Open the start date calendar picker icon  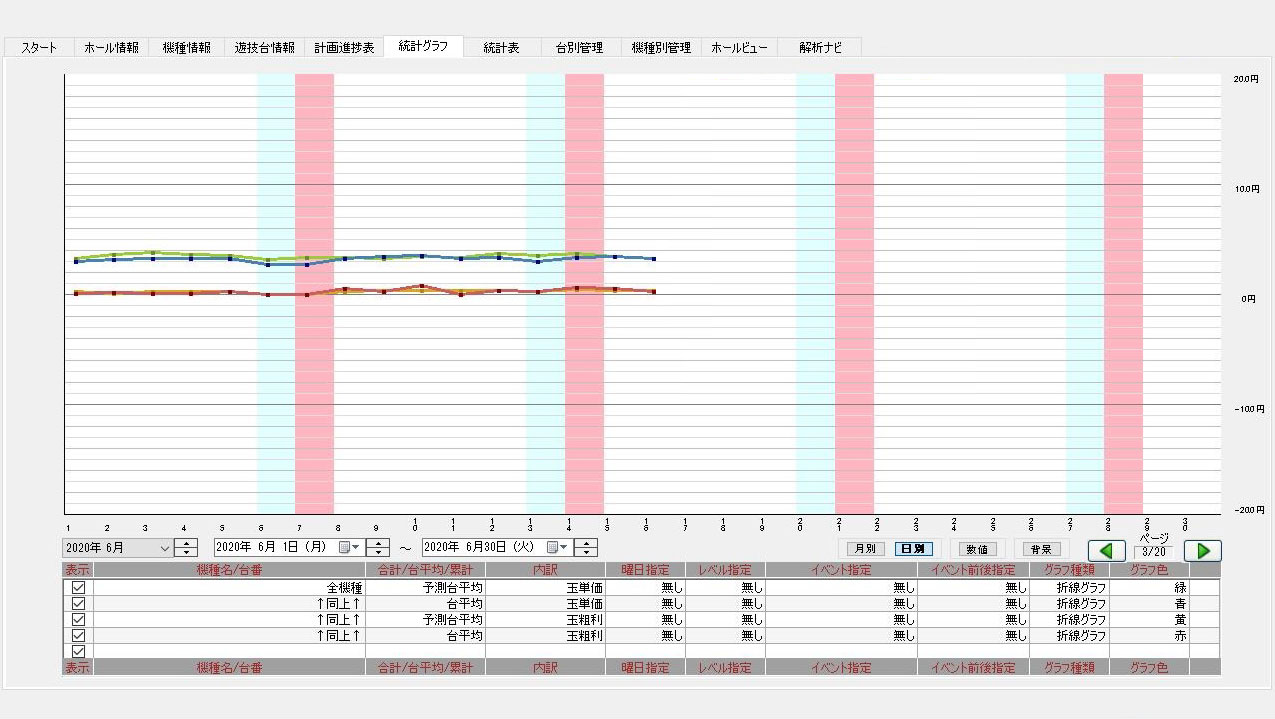tap(348, 548)
